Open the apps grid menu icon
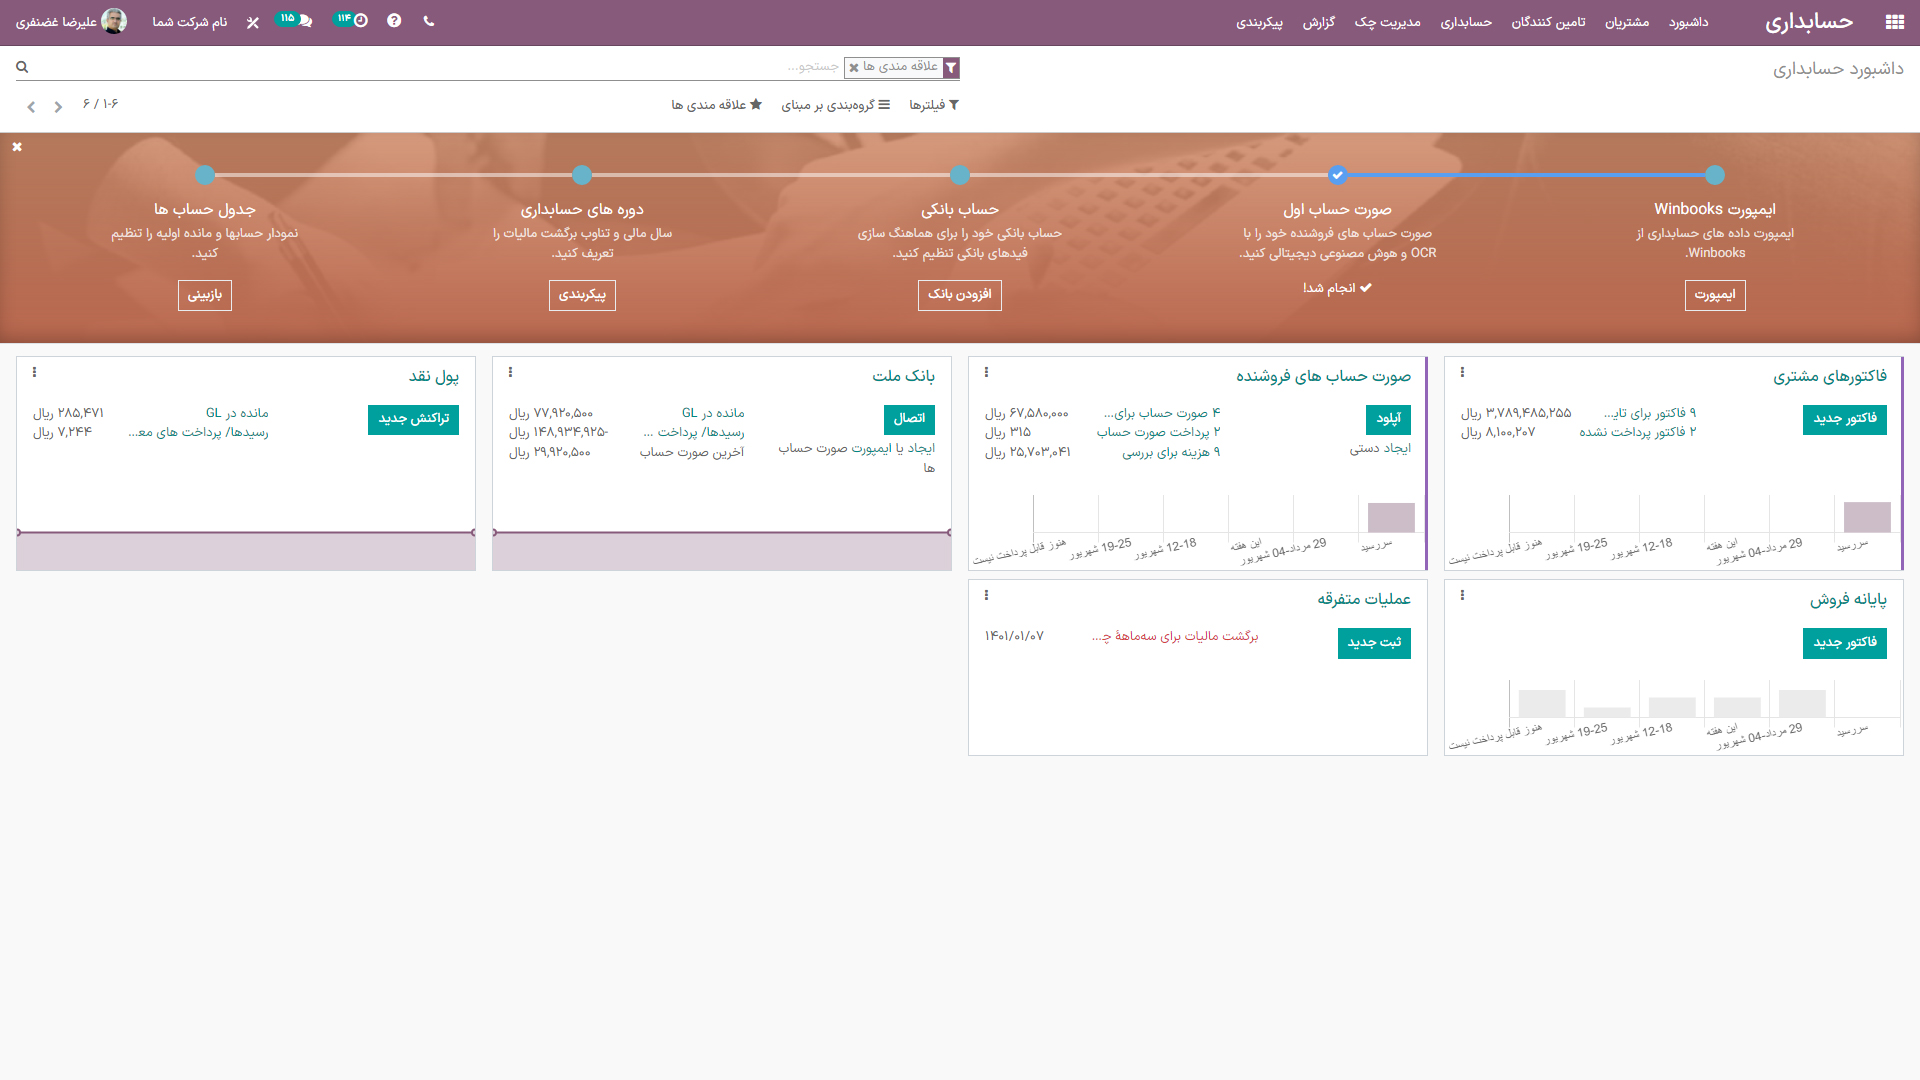 (x=1894, y=22)
